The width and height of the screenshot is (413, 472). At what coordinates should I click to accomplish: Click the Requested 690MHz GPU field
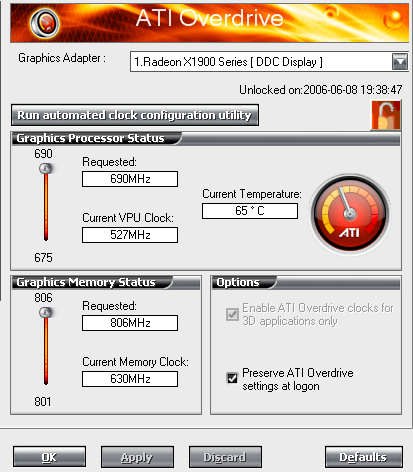pyautogui.click(x=130, y=179)
